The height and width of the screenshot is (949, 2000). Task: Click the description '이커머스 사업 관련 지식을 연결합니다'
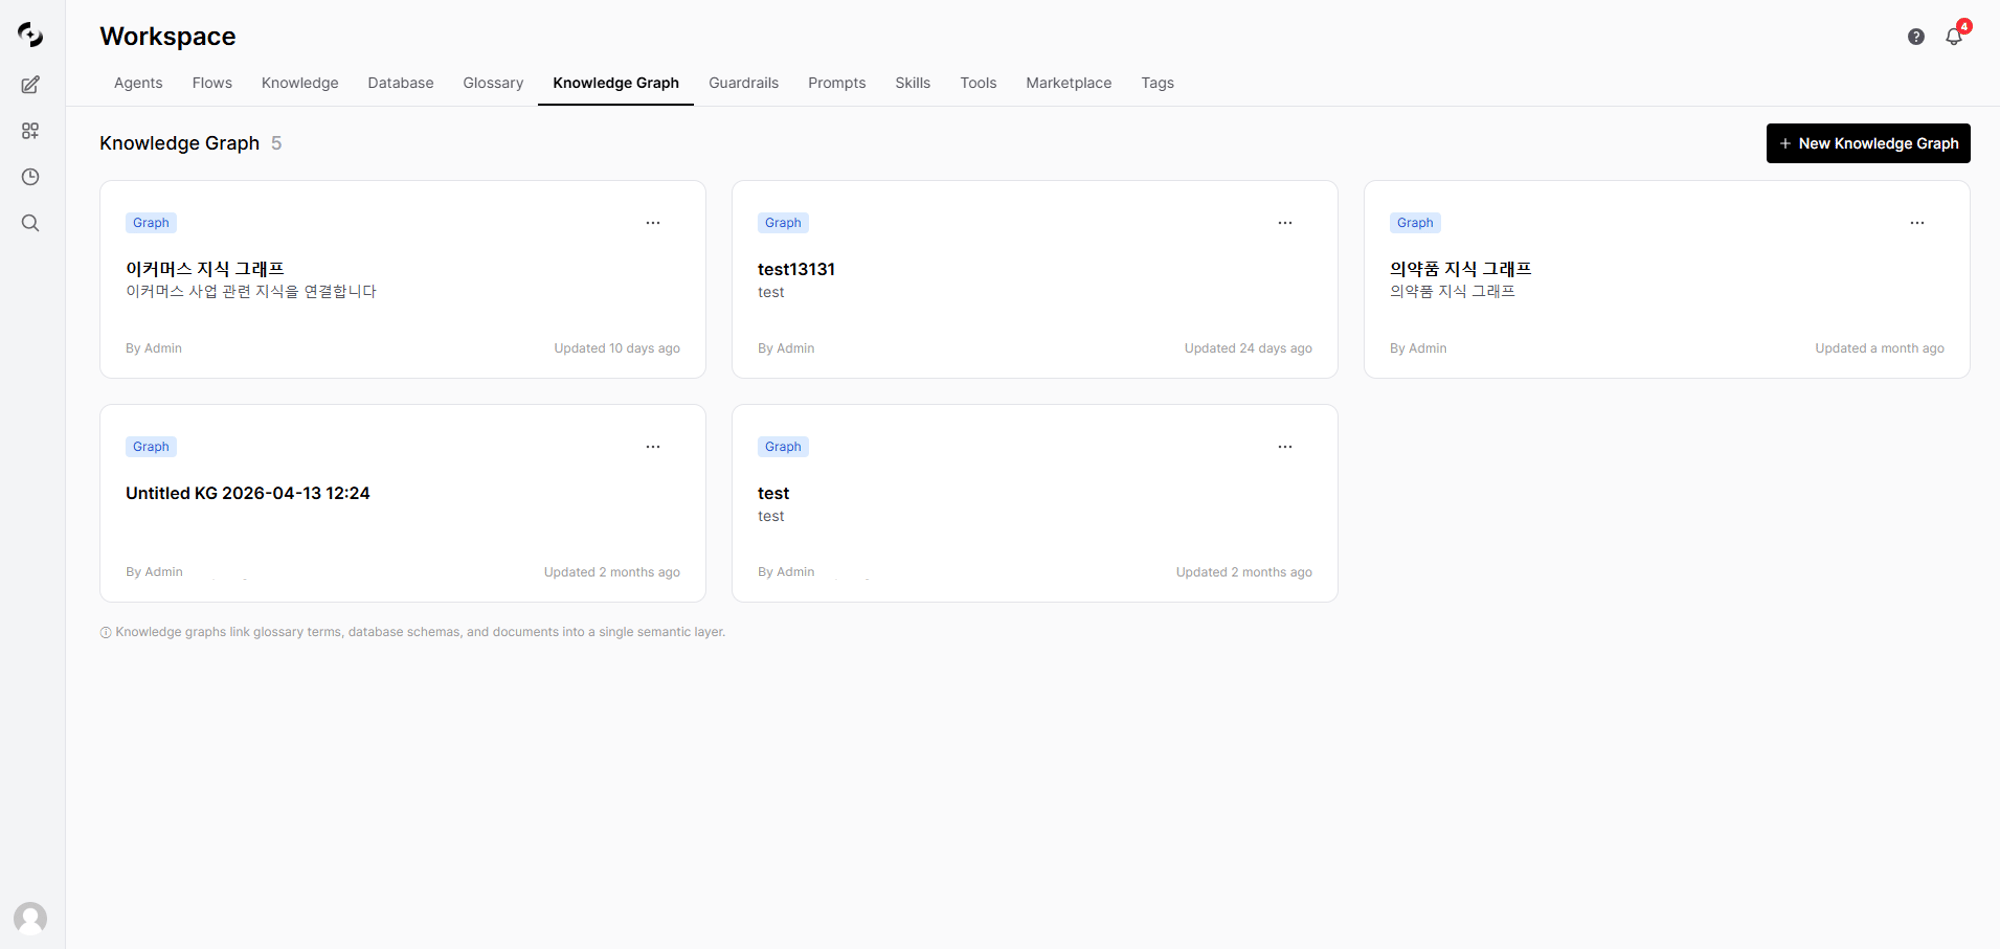click(x=251, y=291)
